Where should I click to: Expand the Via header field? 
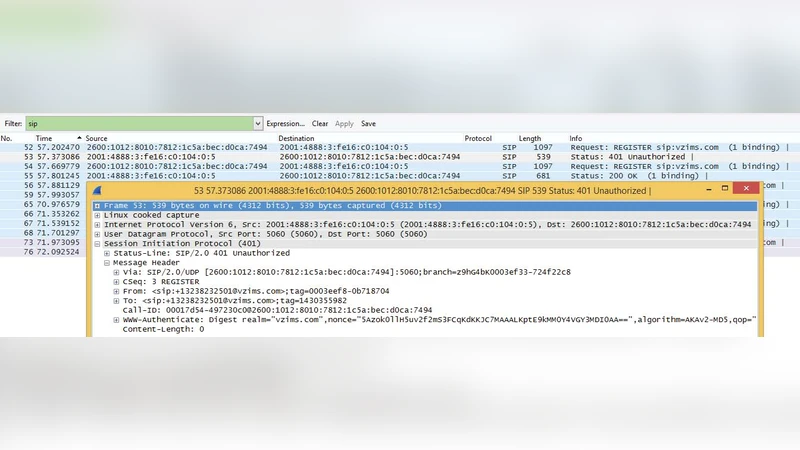point(117,272)
